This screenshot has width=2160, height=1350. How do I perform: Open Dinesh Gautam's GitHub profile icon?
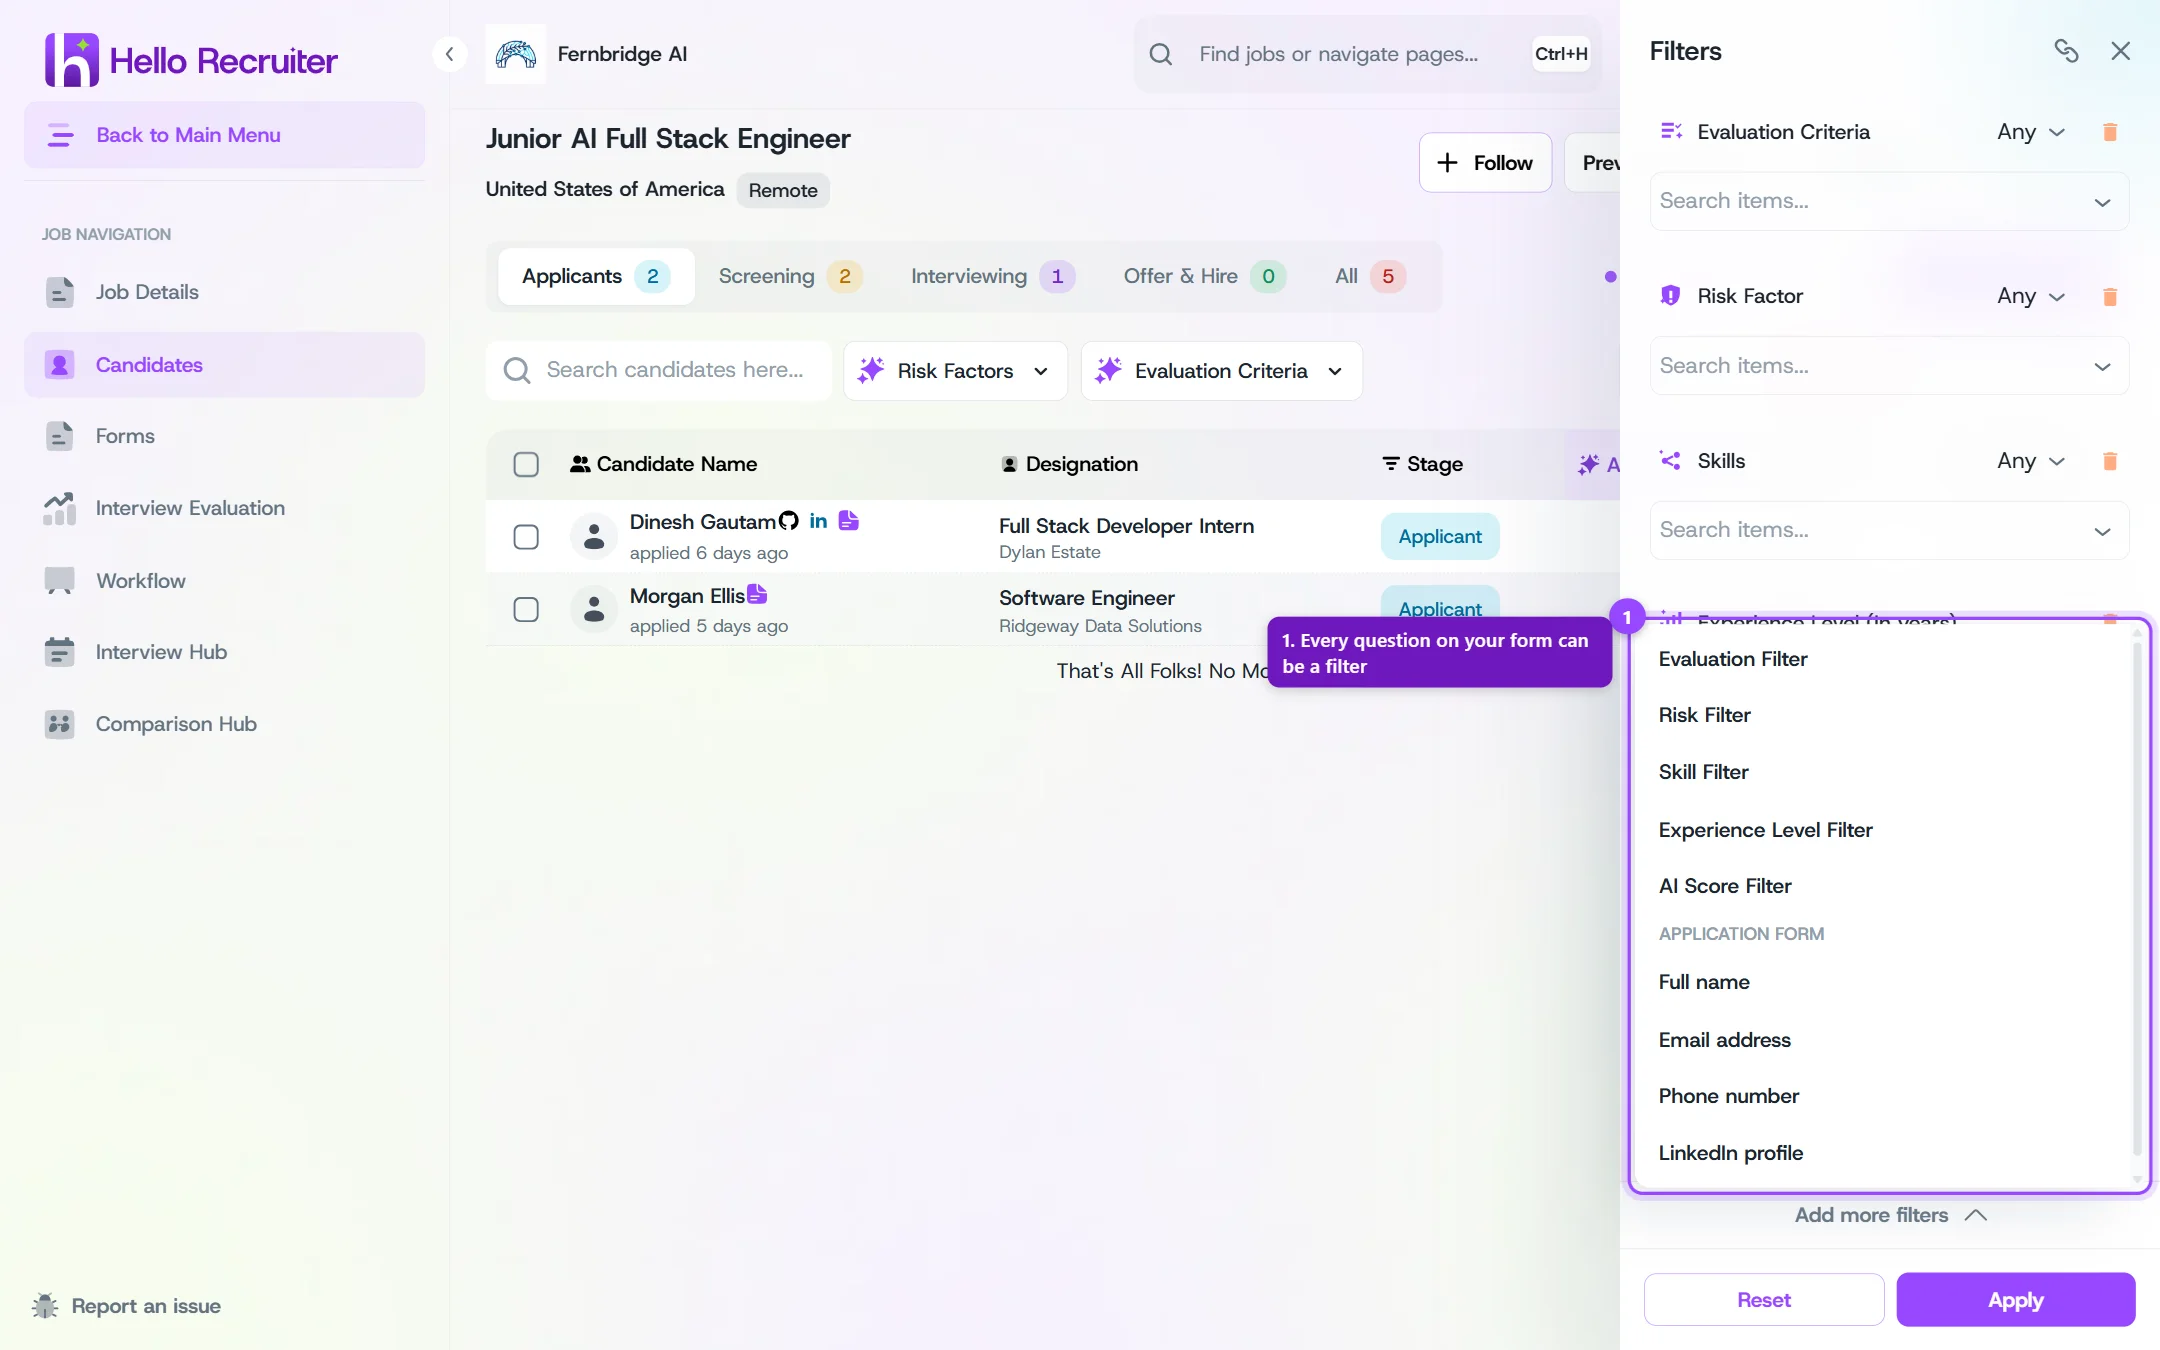click(x=789, y=521)
